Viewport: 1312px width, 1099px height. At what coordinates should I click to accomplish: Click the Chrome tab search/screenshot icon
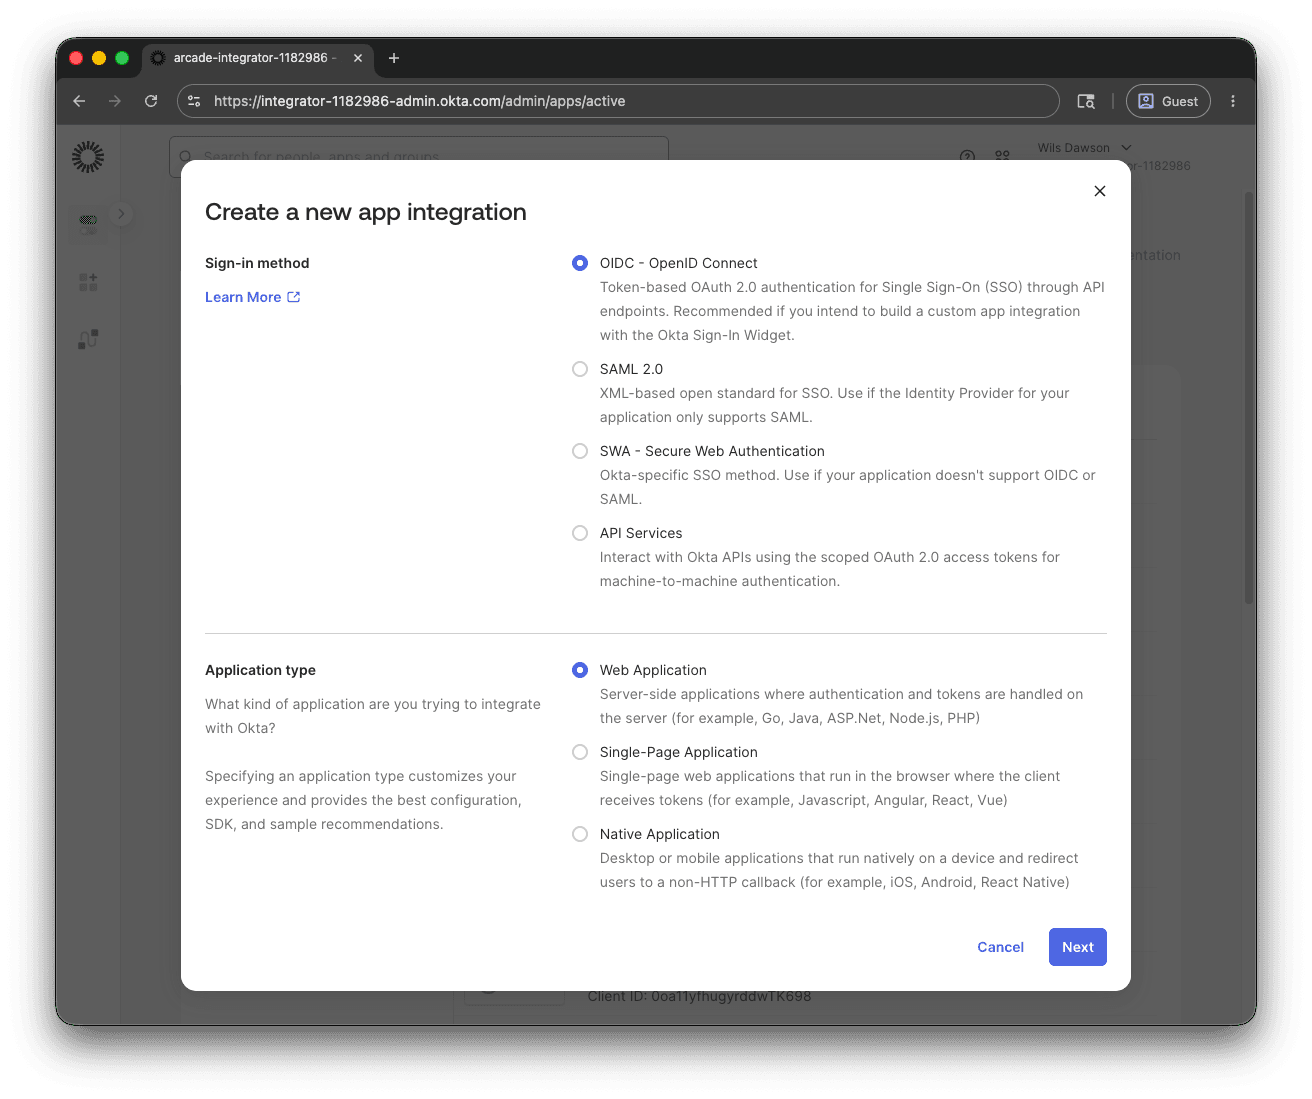(x=1086, y=101)
